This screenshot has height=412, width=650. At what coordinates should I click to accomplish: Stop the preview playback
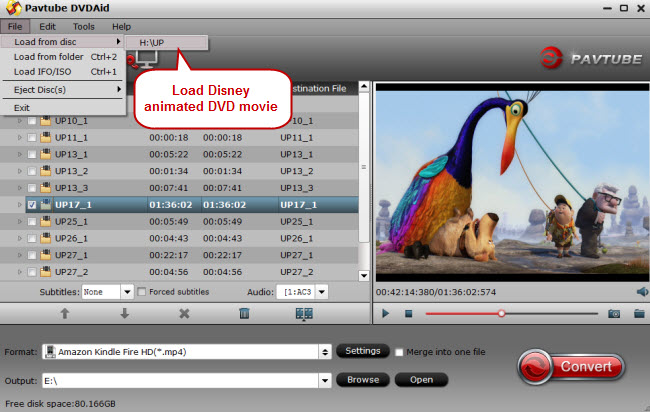point(408,314)
